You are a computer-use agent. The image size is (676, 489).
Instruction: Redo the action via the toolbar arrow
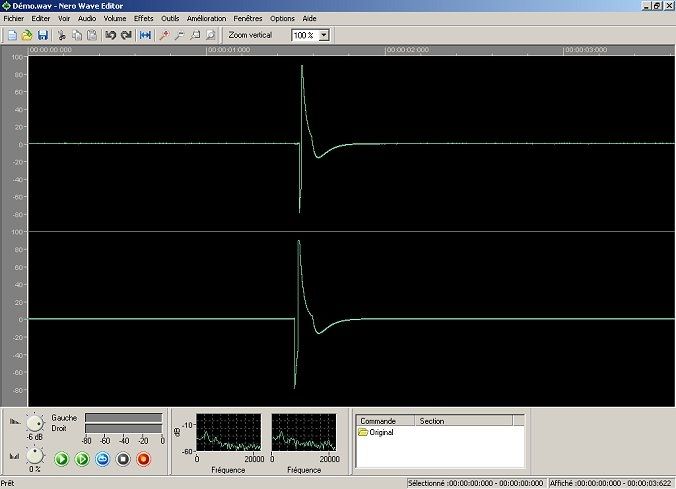point(126,35)
